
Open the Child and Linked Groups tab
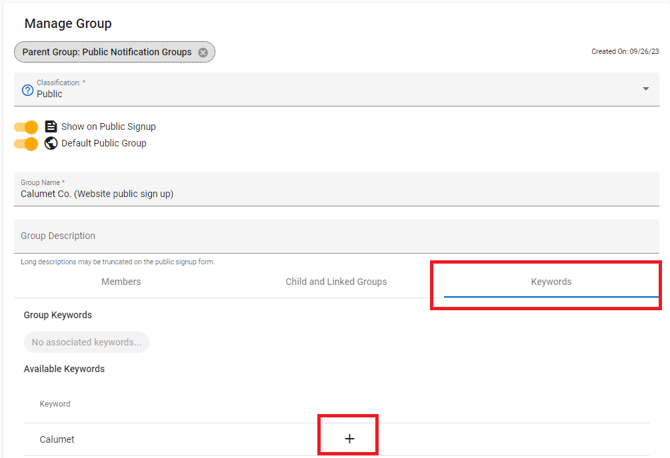(x=336, y=282)
